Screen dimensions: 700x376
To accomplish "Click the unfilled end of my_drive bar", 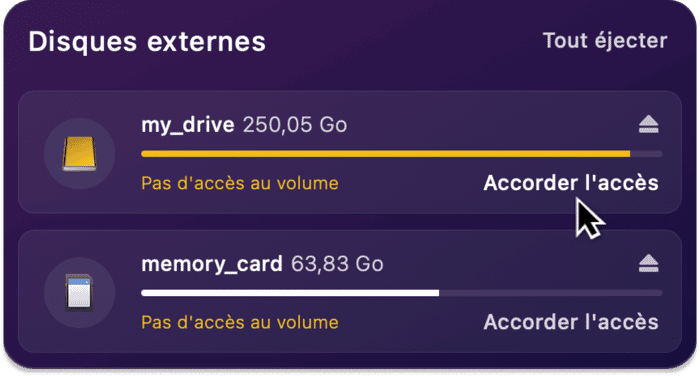I will [646, 154].
